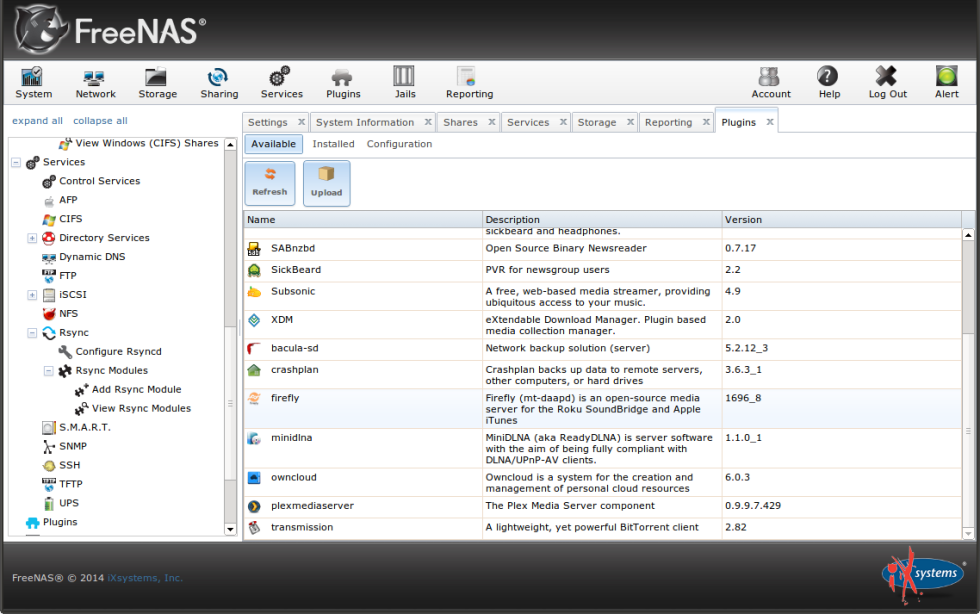Switch to the Reporting tab
The image size is (980, 614).
[x=670, y=121]
